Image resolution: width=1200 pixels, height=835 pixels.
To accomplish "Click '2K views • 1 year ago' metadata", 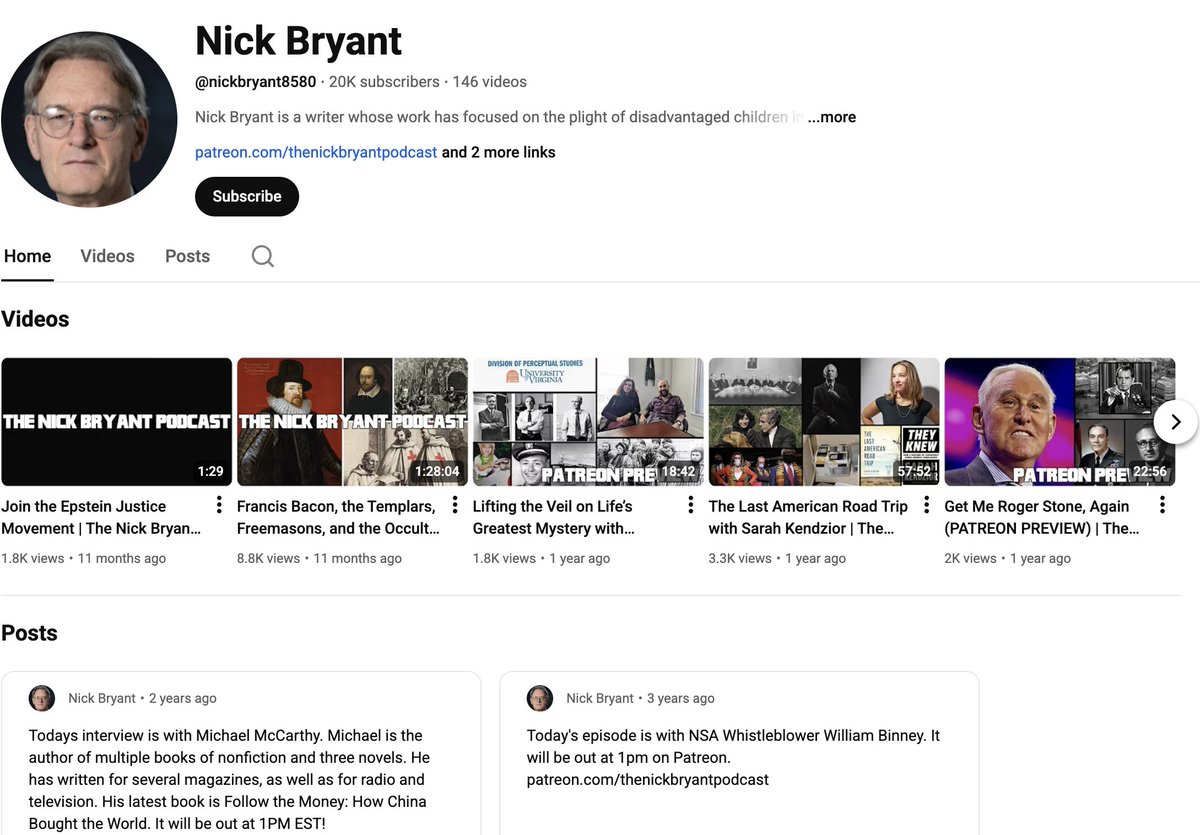I will pyautogui.click(x=1007, y=558).
